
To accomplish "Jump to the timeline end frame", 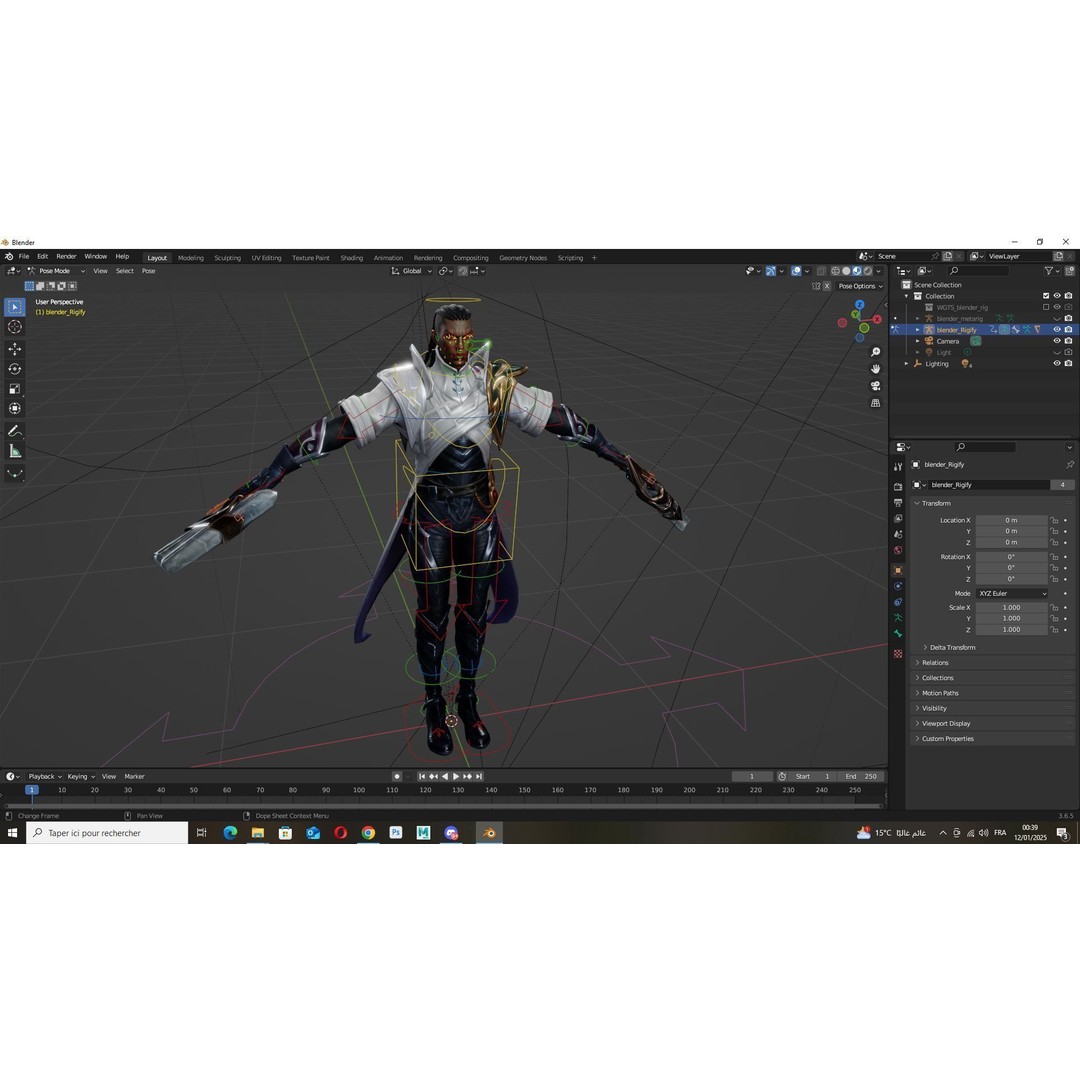I will [479, 777].
